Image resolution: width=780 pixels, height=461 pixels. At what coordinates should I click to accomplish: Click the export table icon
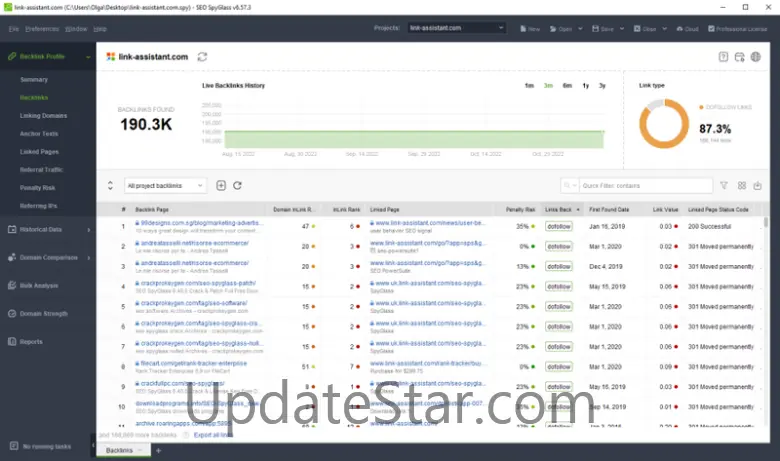758,185
